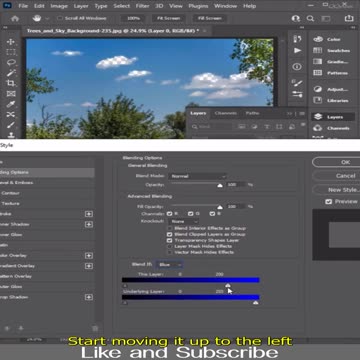This screenshot has width=360, height=360.
Task: Toggle the Preview checkbox
Action: pyautogui.click(x=329, y=202)
